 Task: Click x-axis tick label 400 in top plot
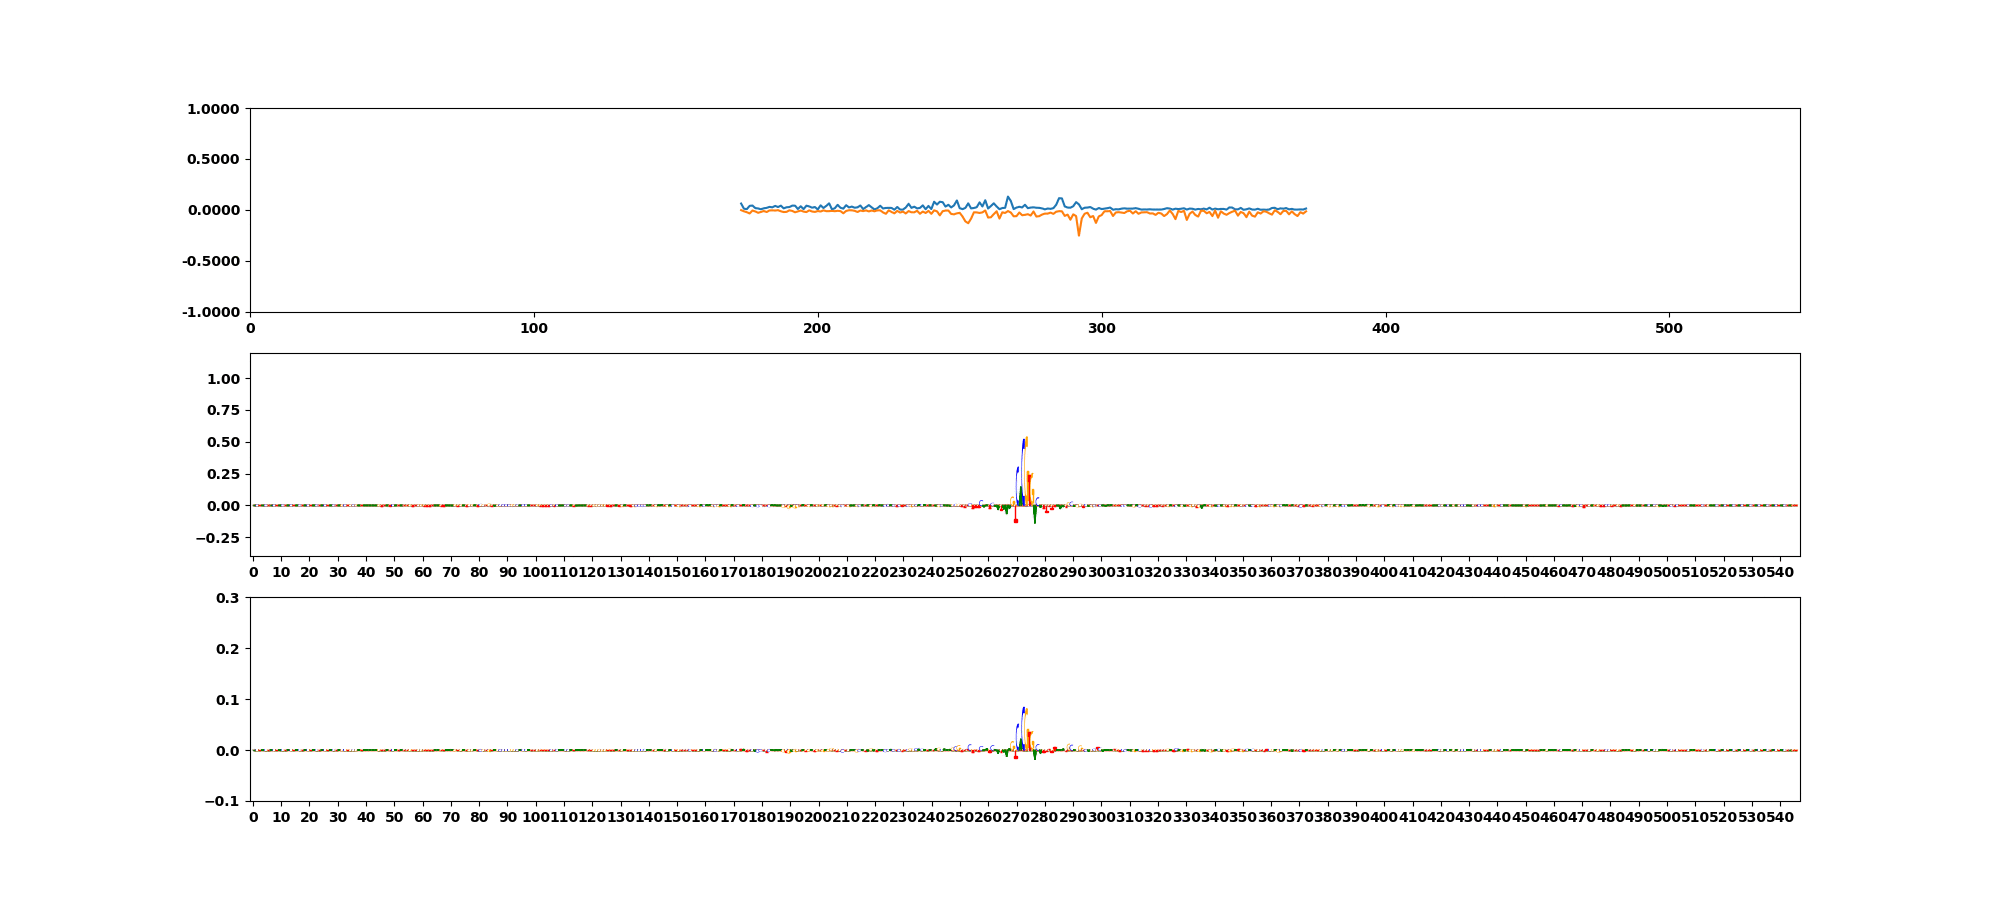pyautogui.click(x=1385, y=329)
